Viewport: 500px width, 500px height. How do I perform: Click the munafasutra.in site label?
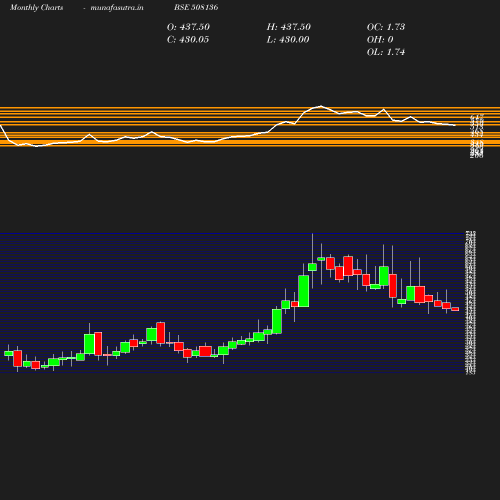pos(117,8)
